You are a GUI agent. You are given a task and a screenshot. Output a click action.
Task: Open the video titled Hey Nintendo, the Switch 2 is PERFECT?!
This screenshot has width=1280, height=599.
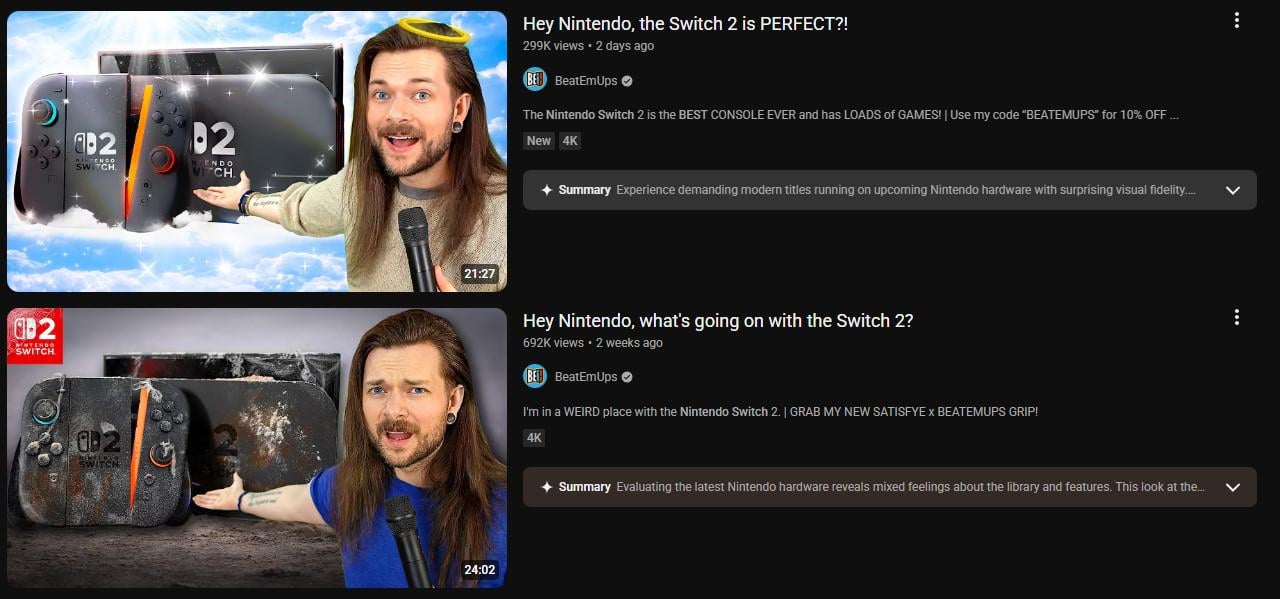point(686,23)
